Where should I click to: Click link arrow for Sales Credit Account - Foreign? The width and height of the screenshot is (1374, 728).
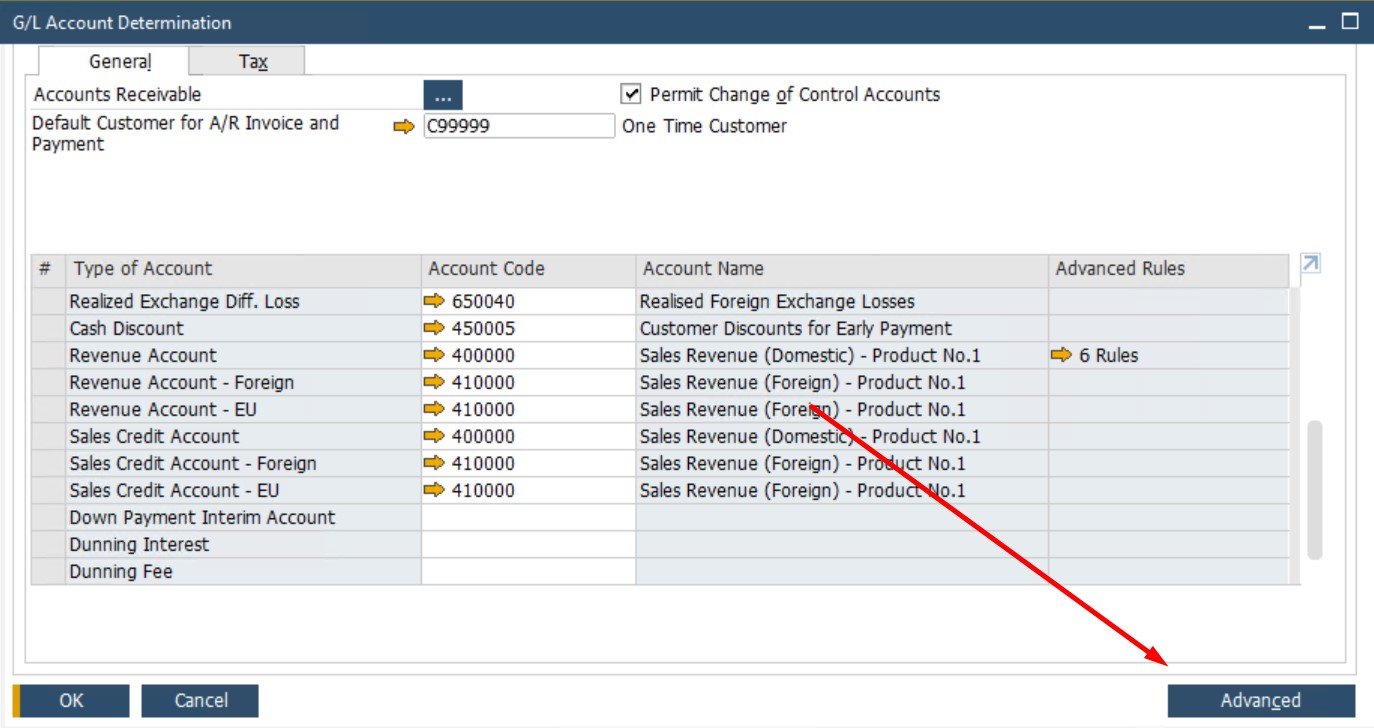(x=434, y=463)
